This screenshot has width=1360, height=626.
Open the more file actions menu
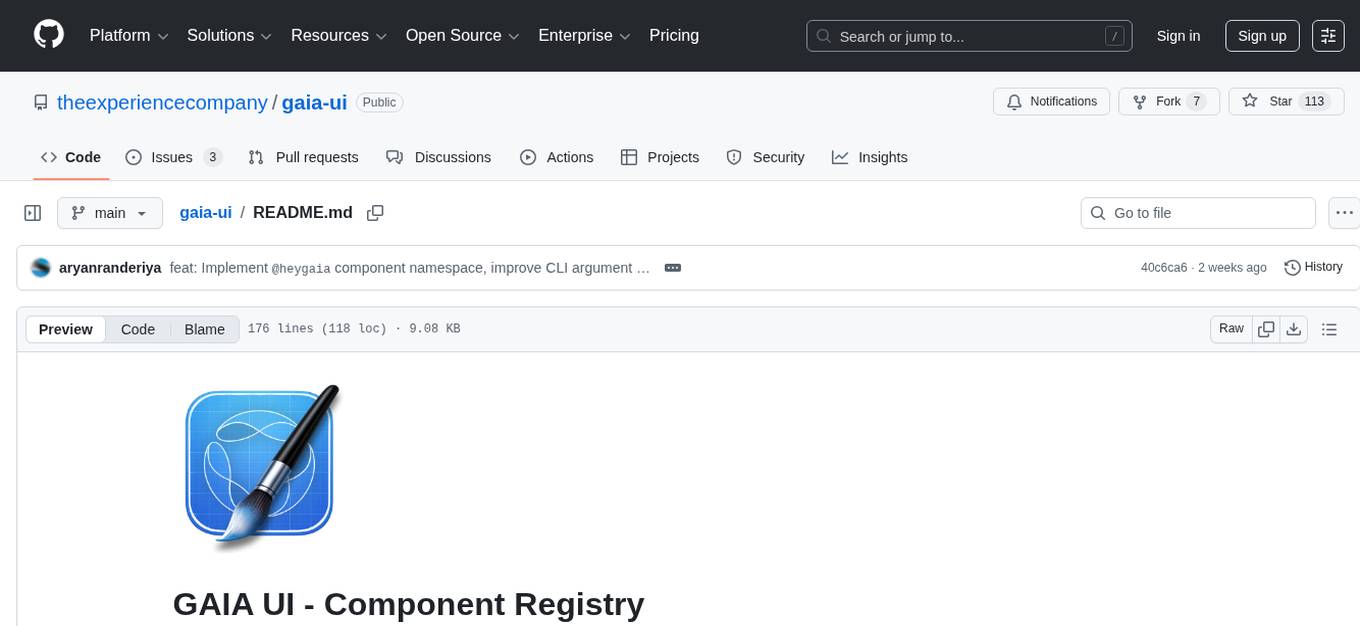click(1344, 212)
